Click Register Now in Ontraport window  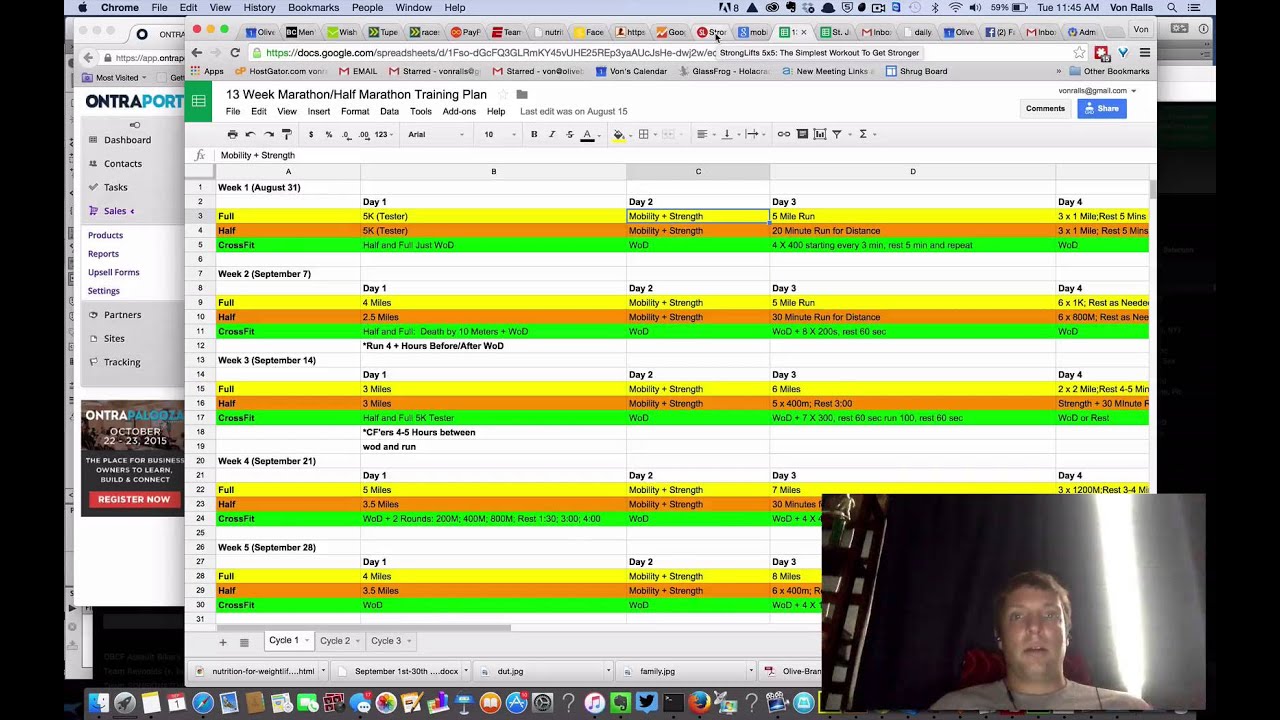[x=134, y=499]
